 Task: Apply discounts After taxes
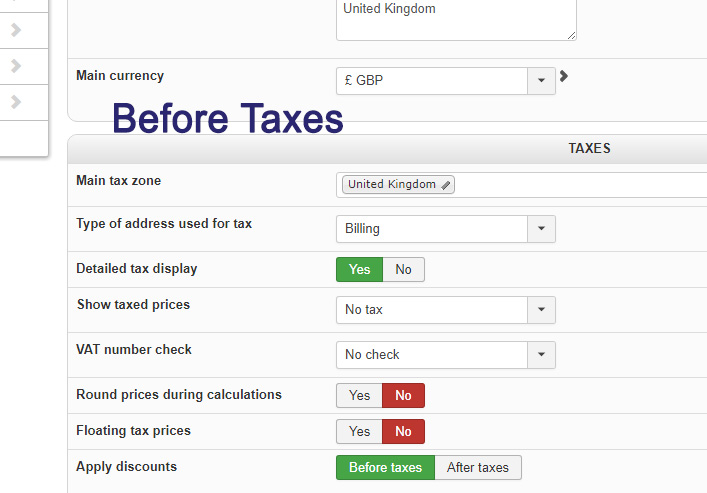[x=478, y=467]
